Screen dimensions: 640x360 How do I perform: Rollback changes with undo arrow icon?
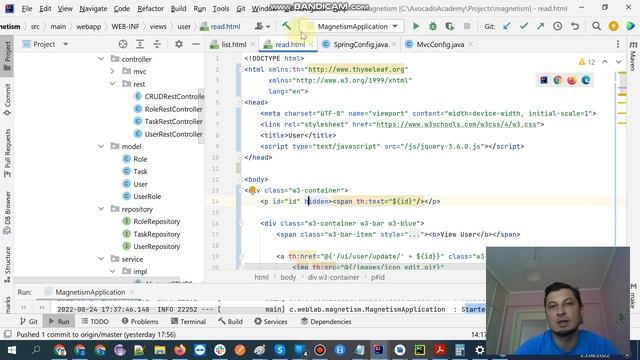[x=575, y=27]
